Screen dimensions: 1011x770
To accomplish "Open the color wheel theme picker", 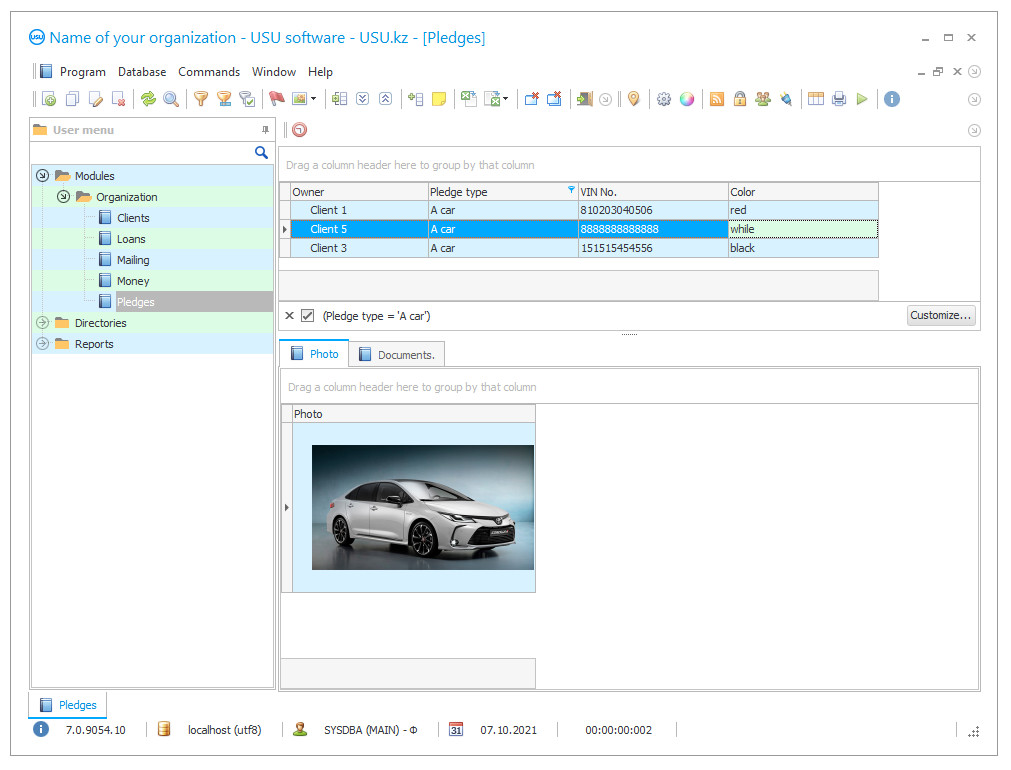I will [687, 99].
